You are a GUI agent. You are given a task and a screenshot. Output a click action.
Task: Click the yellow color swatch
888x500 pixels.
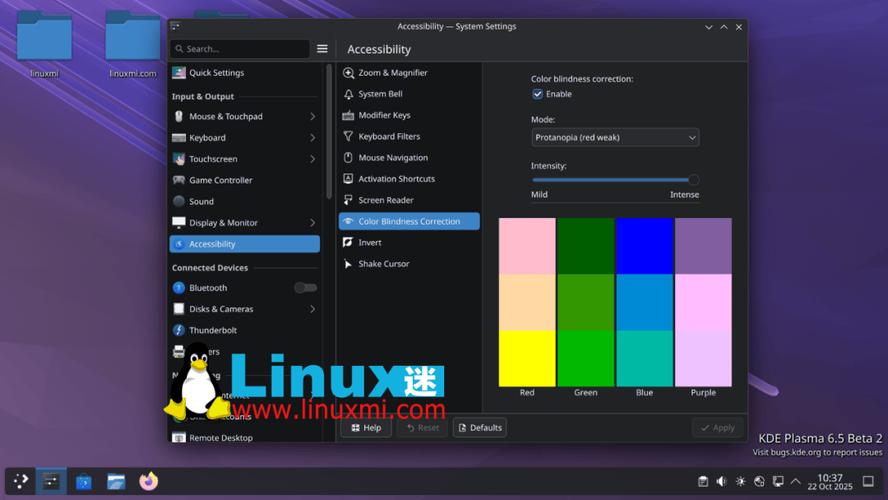(527, 358)
